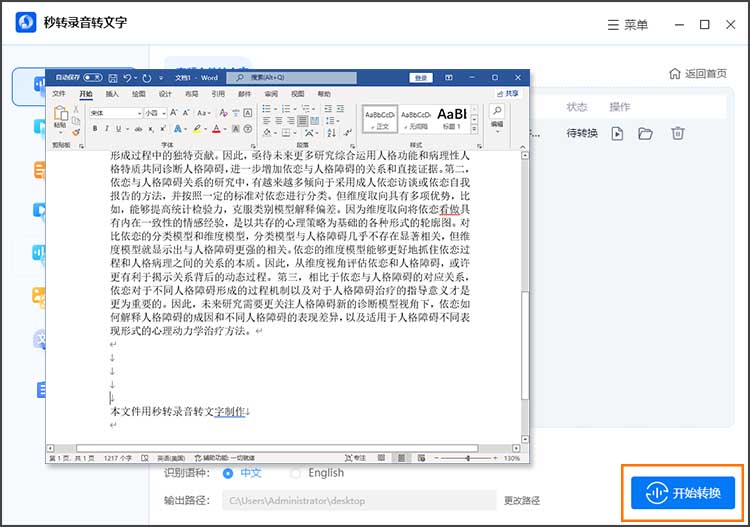Switch to the 设计 ribbon tab
Screen dimensions: 750x527
(165, 94)
